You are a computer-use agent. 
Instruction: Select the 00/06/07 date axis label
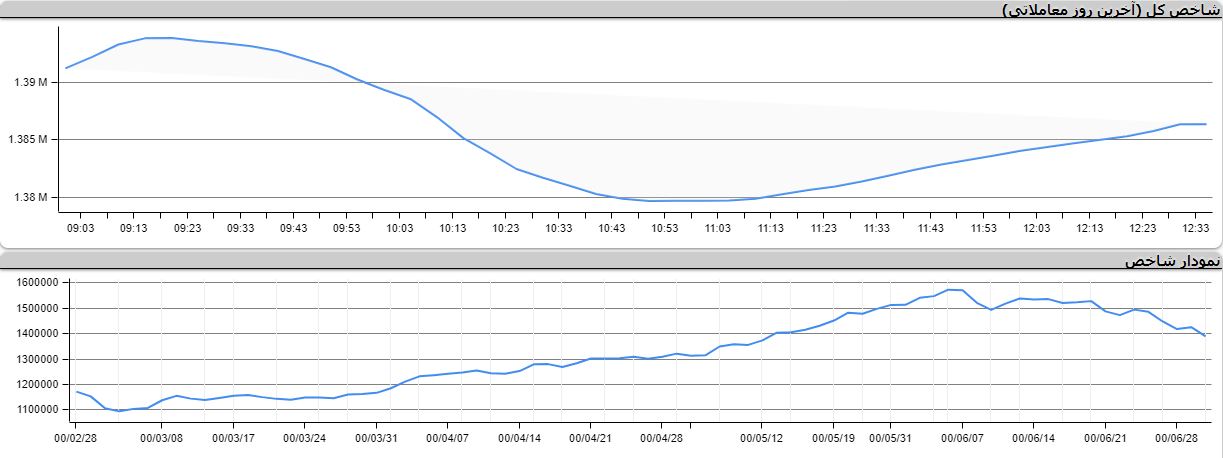pyautogui.click(x=963, y=437)
